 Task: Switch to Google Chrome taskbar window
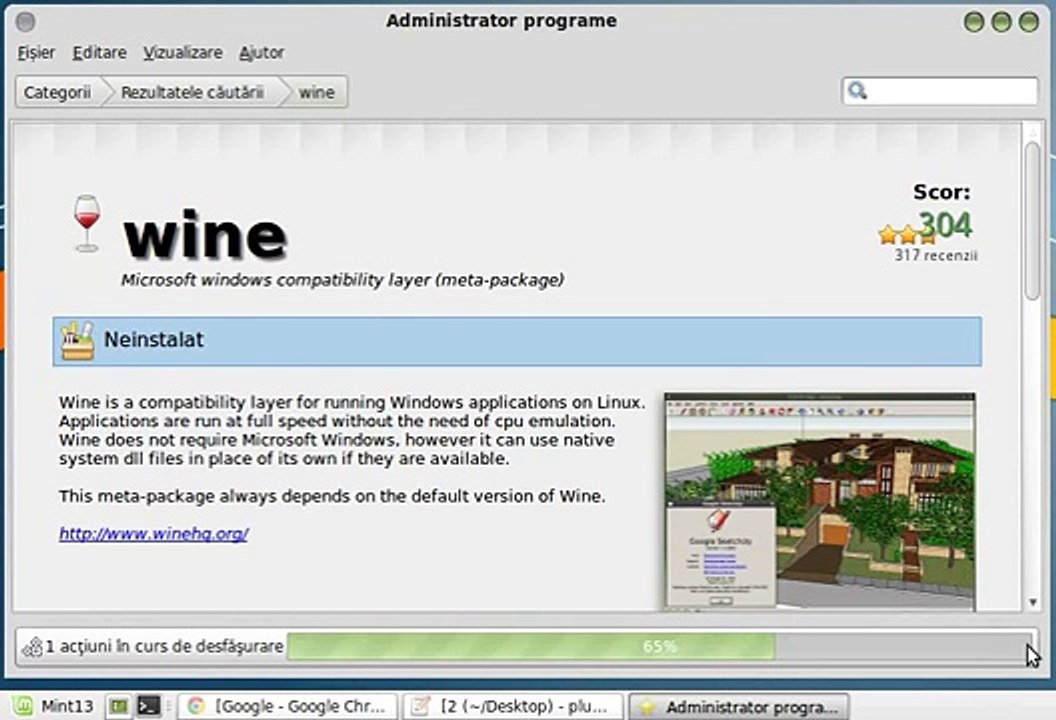288,707
